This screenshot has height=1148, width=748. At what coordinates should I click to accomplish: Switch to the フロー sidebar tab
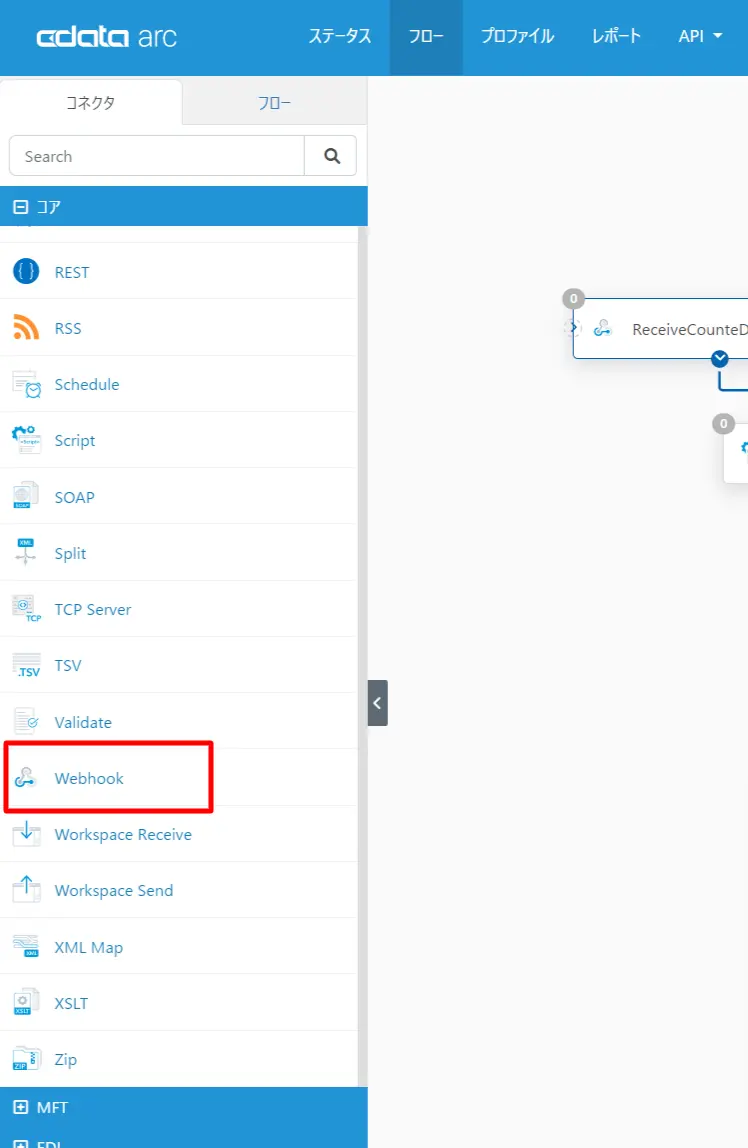(x=274, y=103)
